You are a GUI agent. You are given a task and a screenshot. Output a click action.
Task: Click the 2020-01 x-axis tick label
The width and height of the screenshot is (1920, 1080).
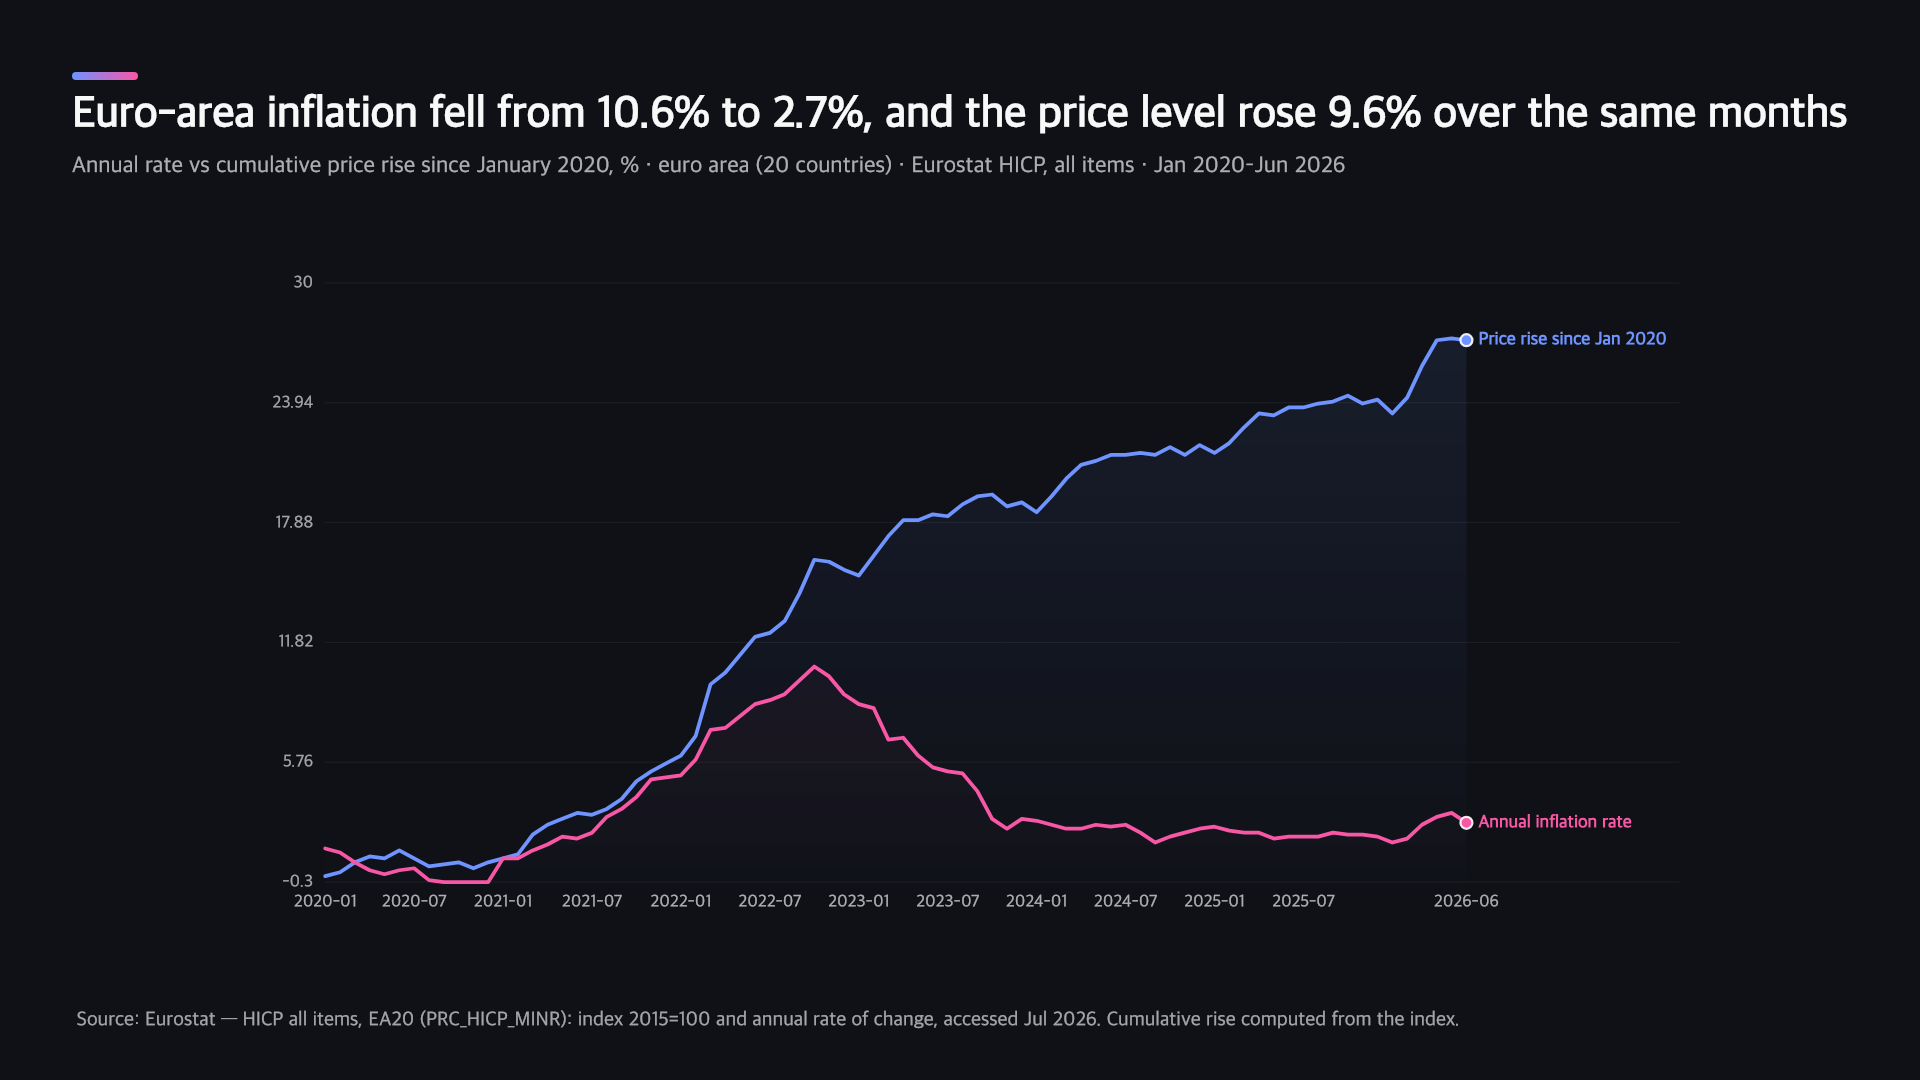tap(325, 901)
